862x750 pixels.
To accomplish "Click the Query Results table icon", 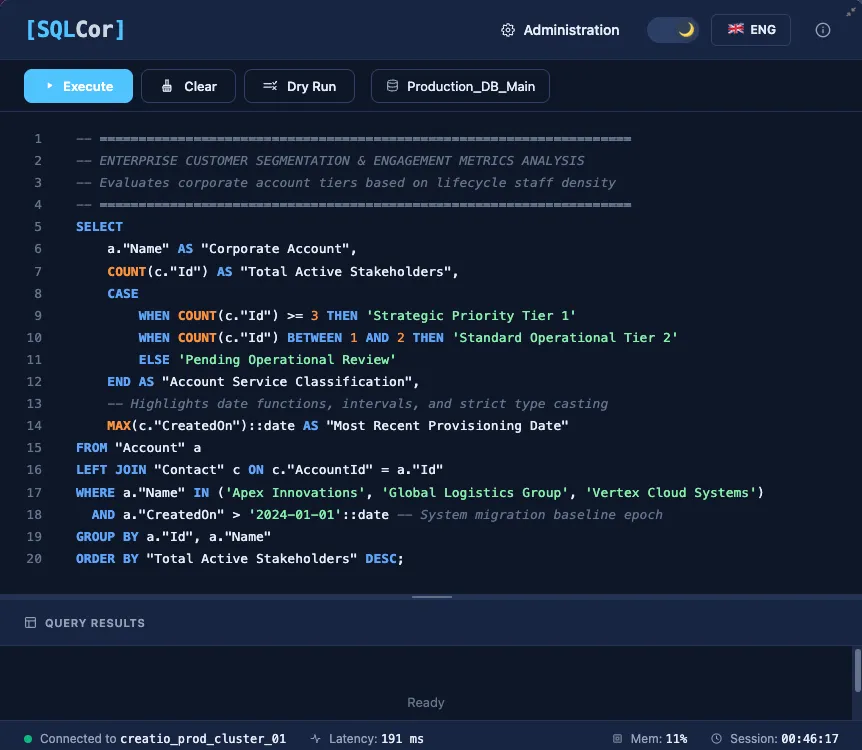I will click(x=30, y=622).
